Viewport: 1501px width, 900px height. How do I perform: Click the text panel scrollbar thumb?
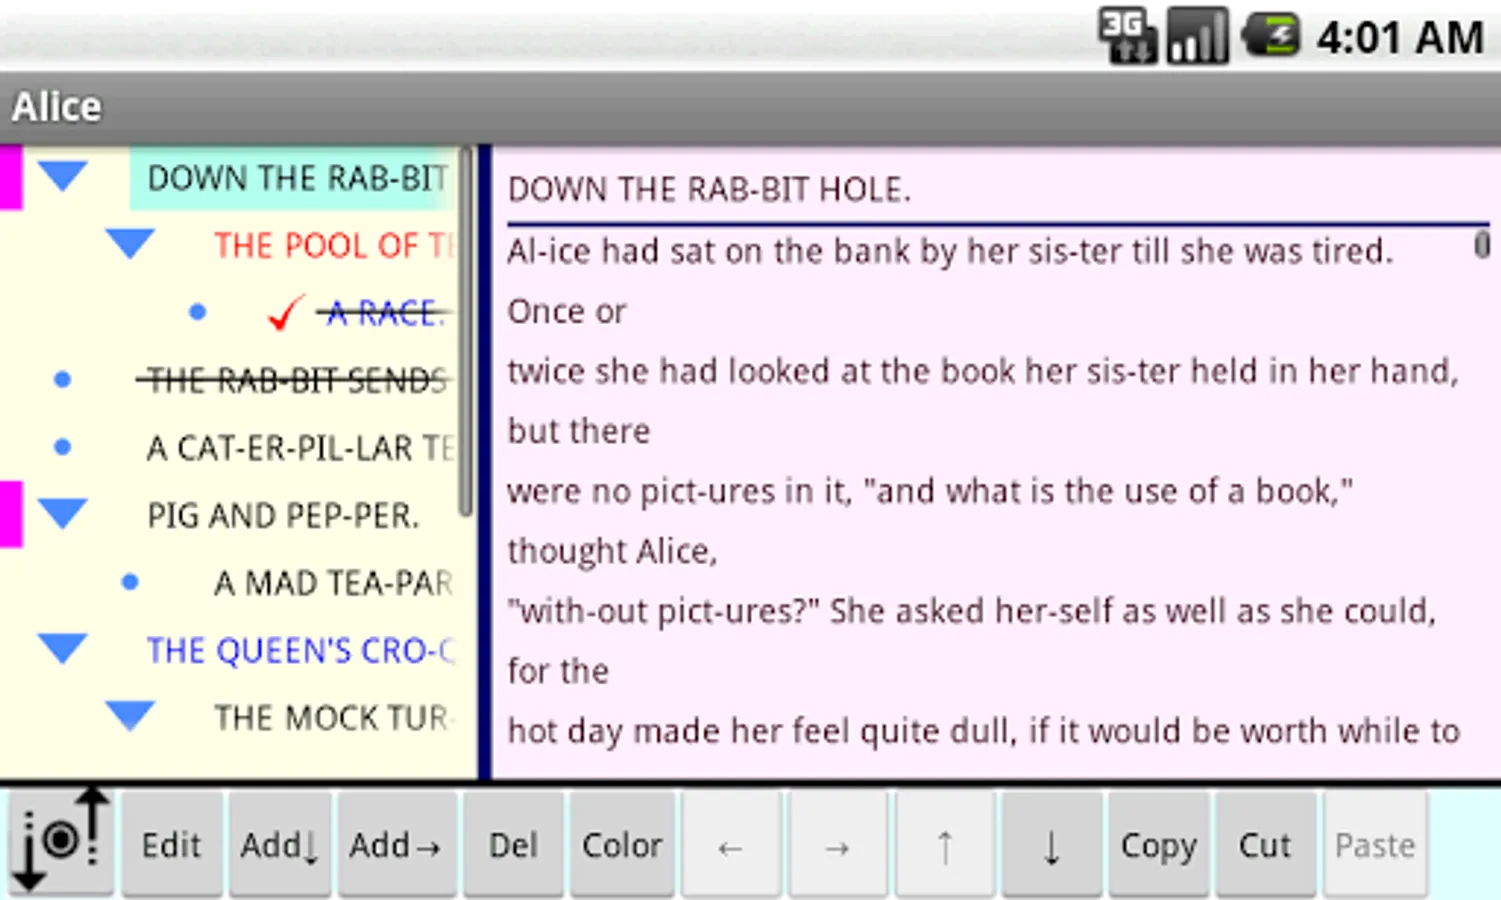(1482, 244)
